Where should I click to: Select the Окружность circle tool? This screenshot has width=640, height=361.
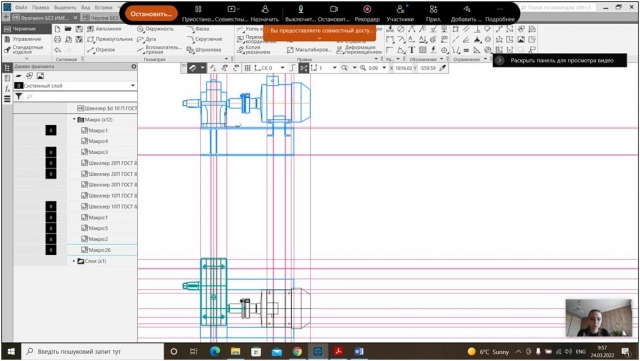[155, 29]
